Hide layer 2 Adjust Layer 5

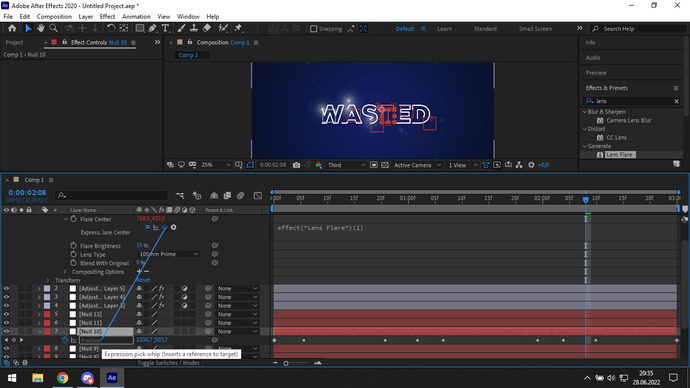[x=6, y=289]
